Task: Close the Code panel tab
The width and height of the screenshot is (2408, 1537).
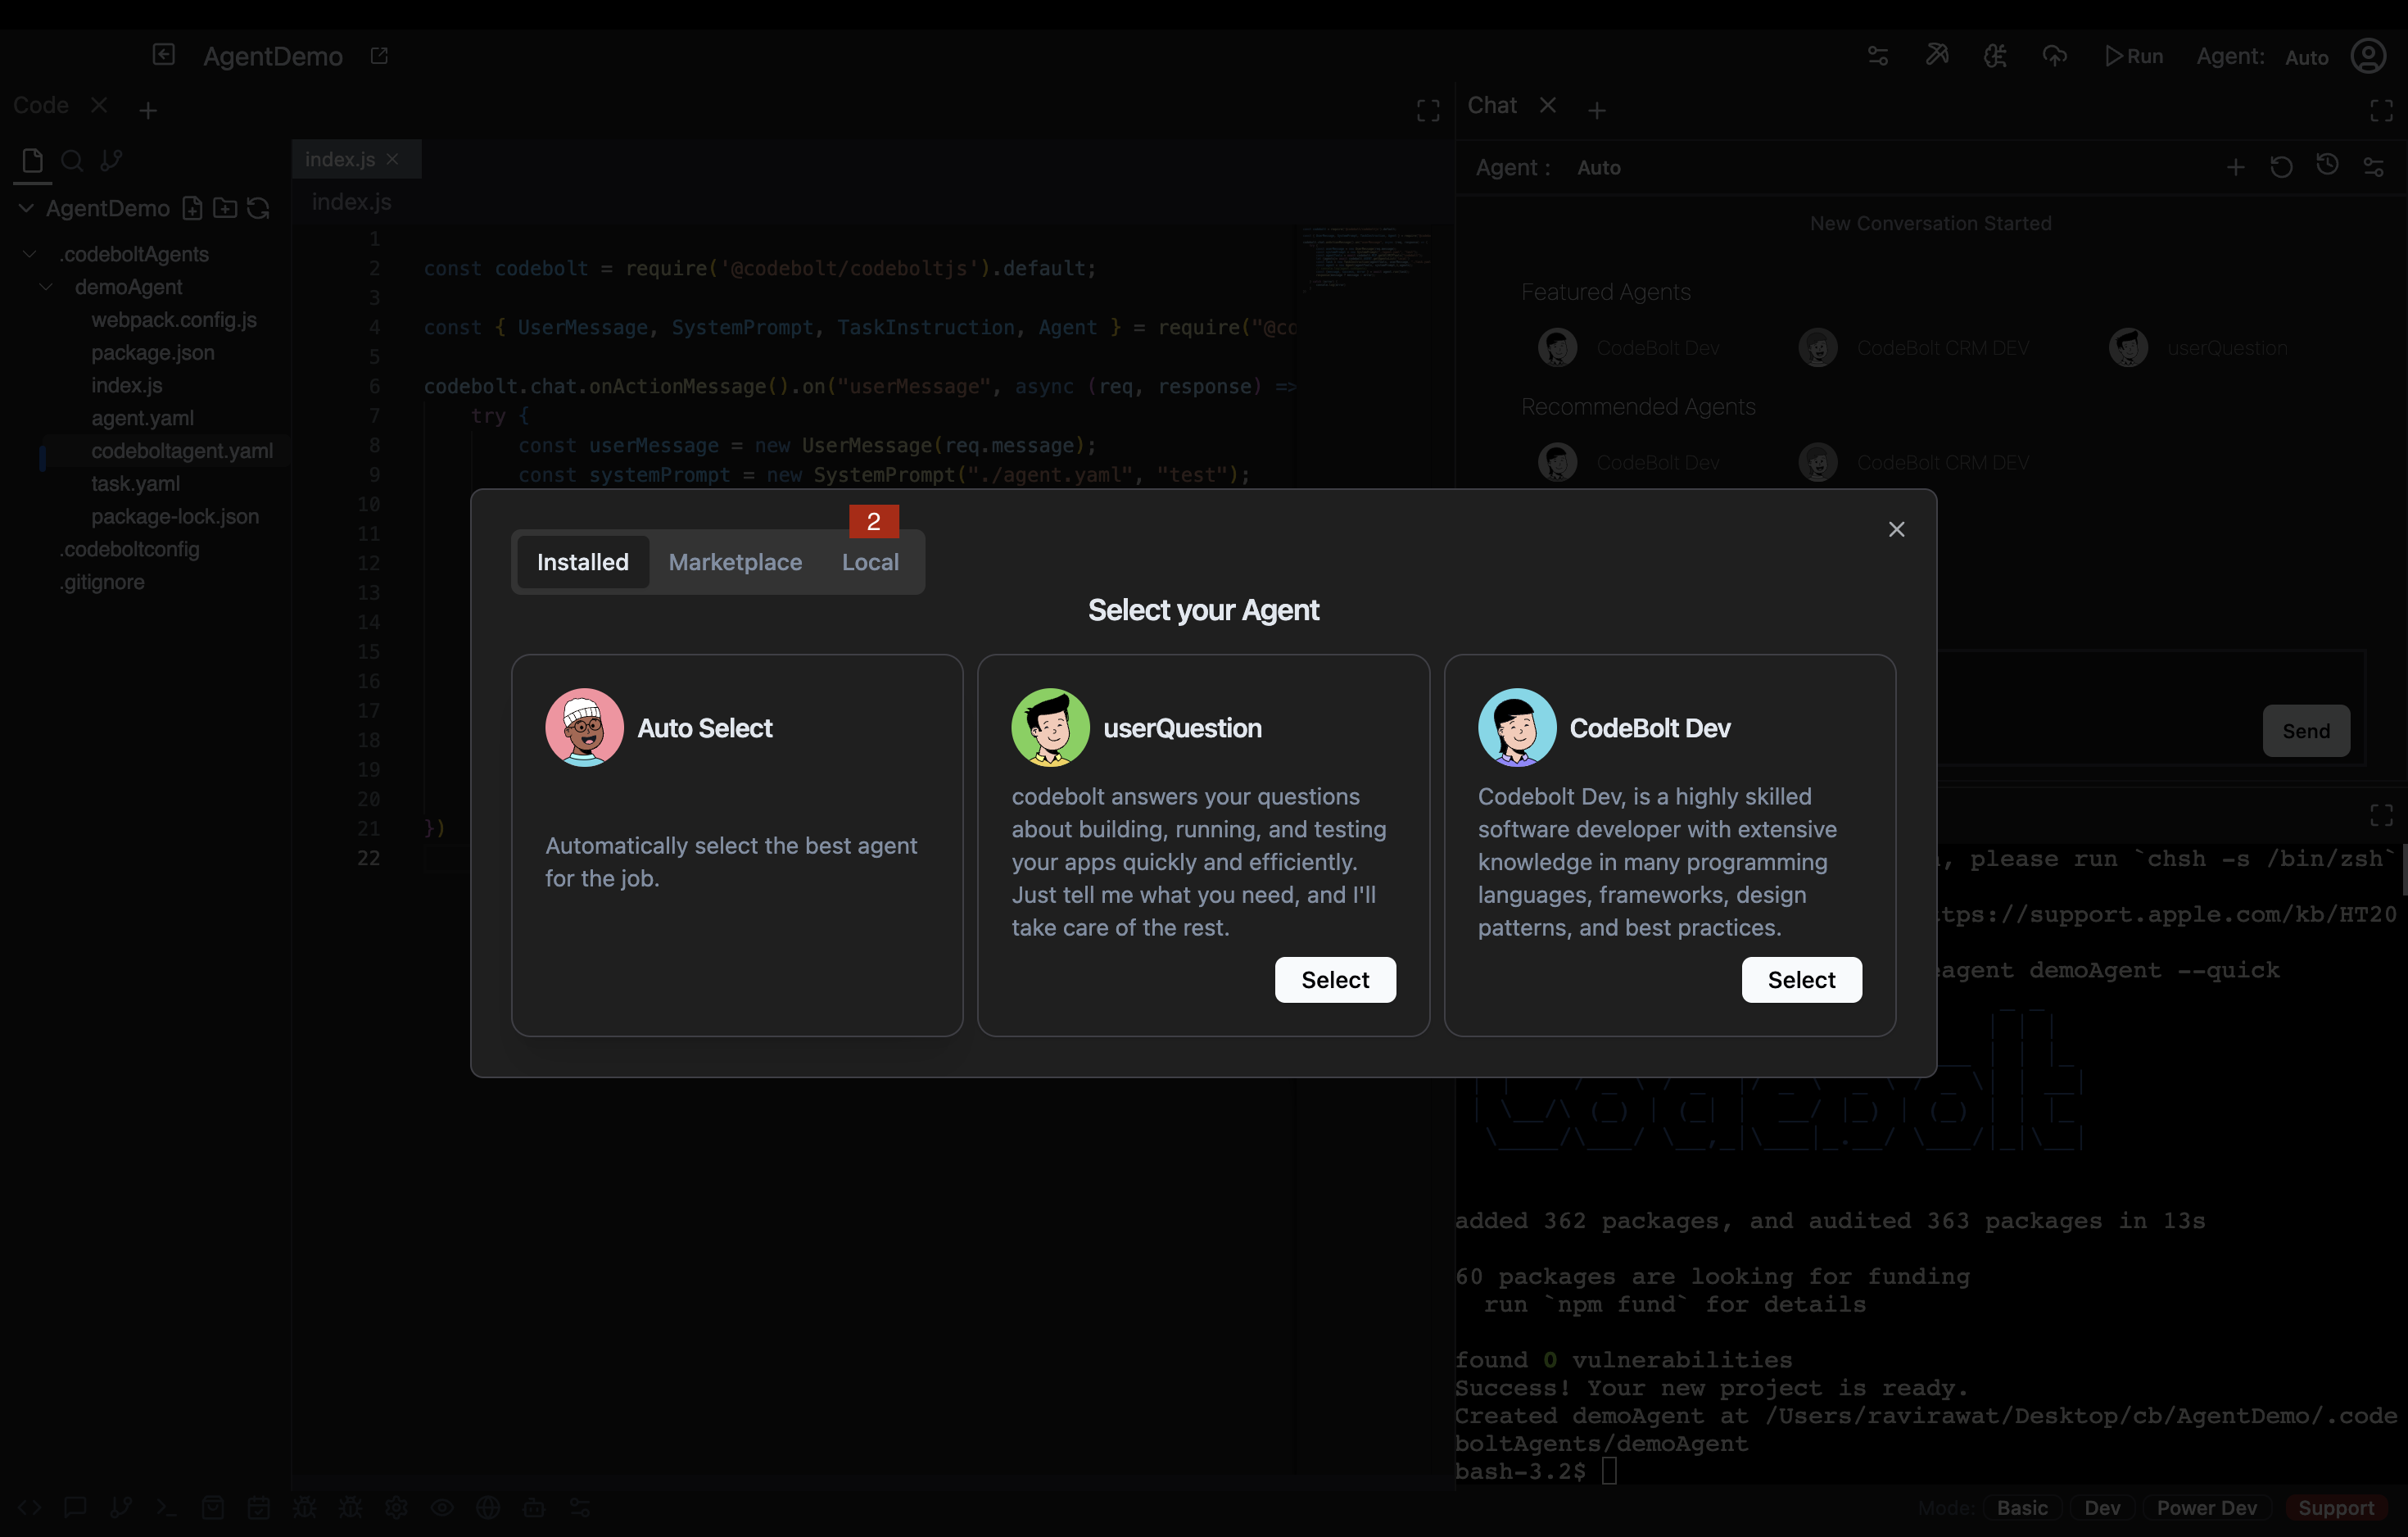Action: pyautogui.click(x=99, y=105)
